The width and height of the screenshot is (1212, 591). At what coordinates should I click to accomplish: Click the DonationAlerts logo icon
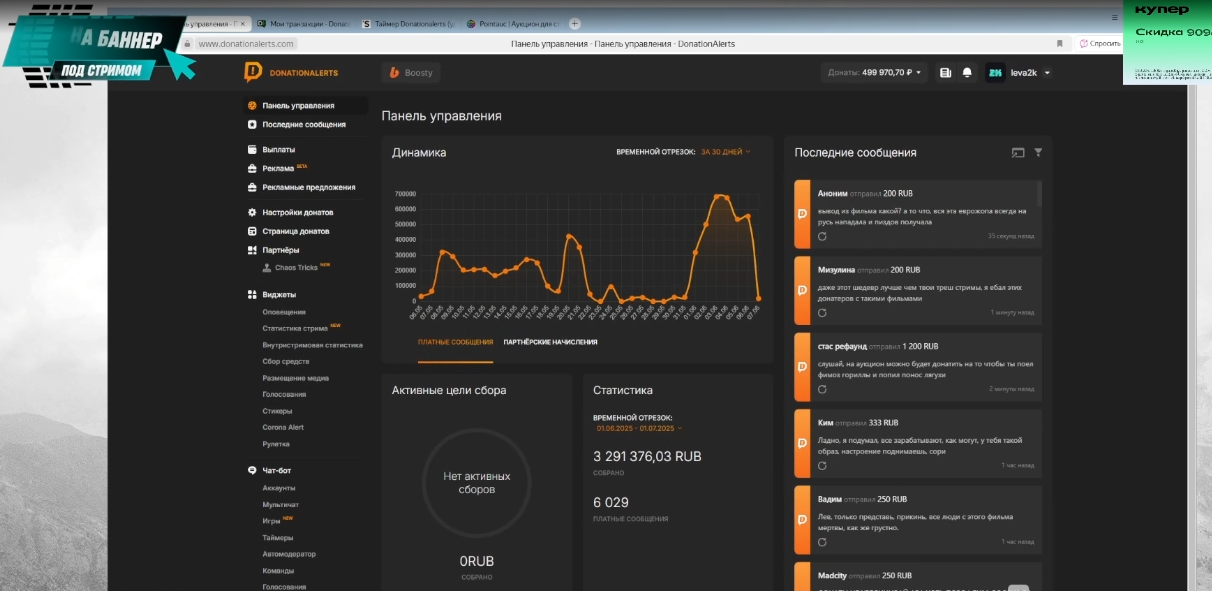pyautogui.click(x=253, y=72)
